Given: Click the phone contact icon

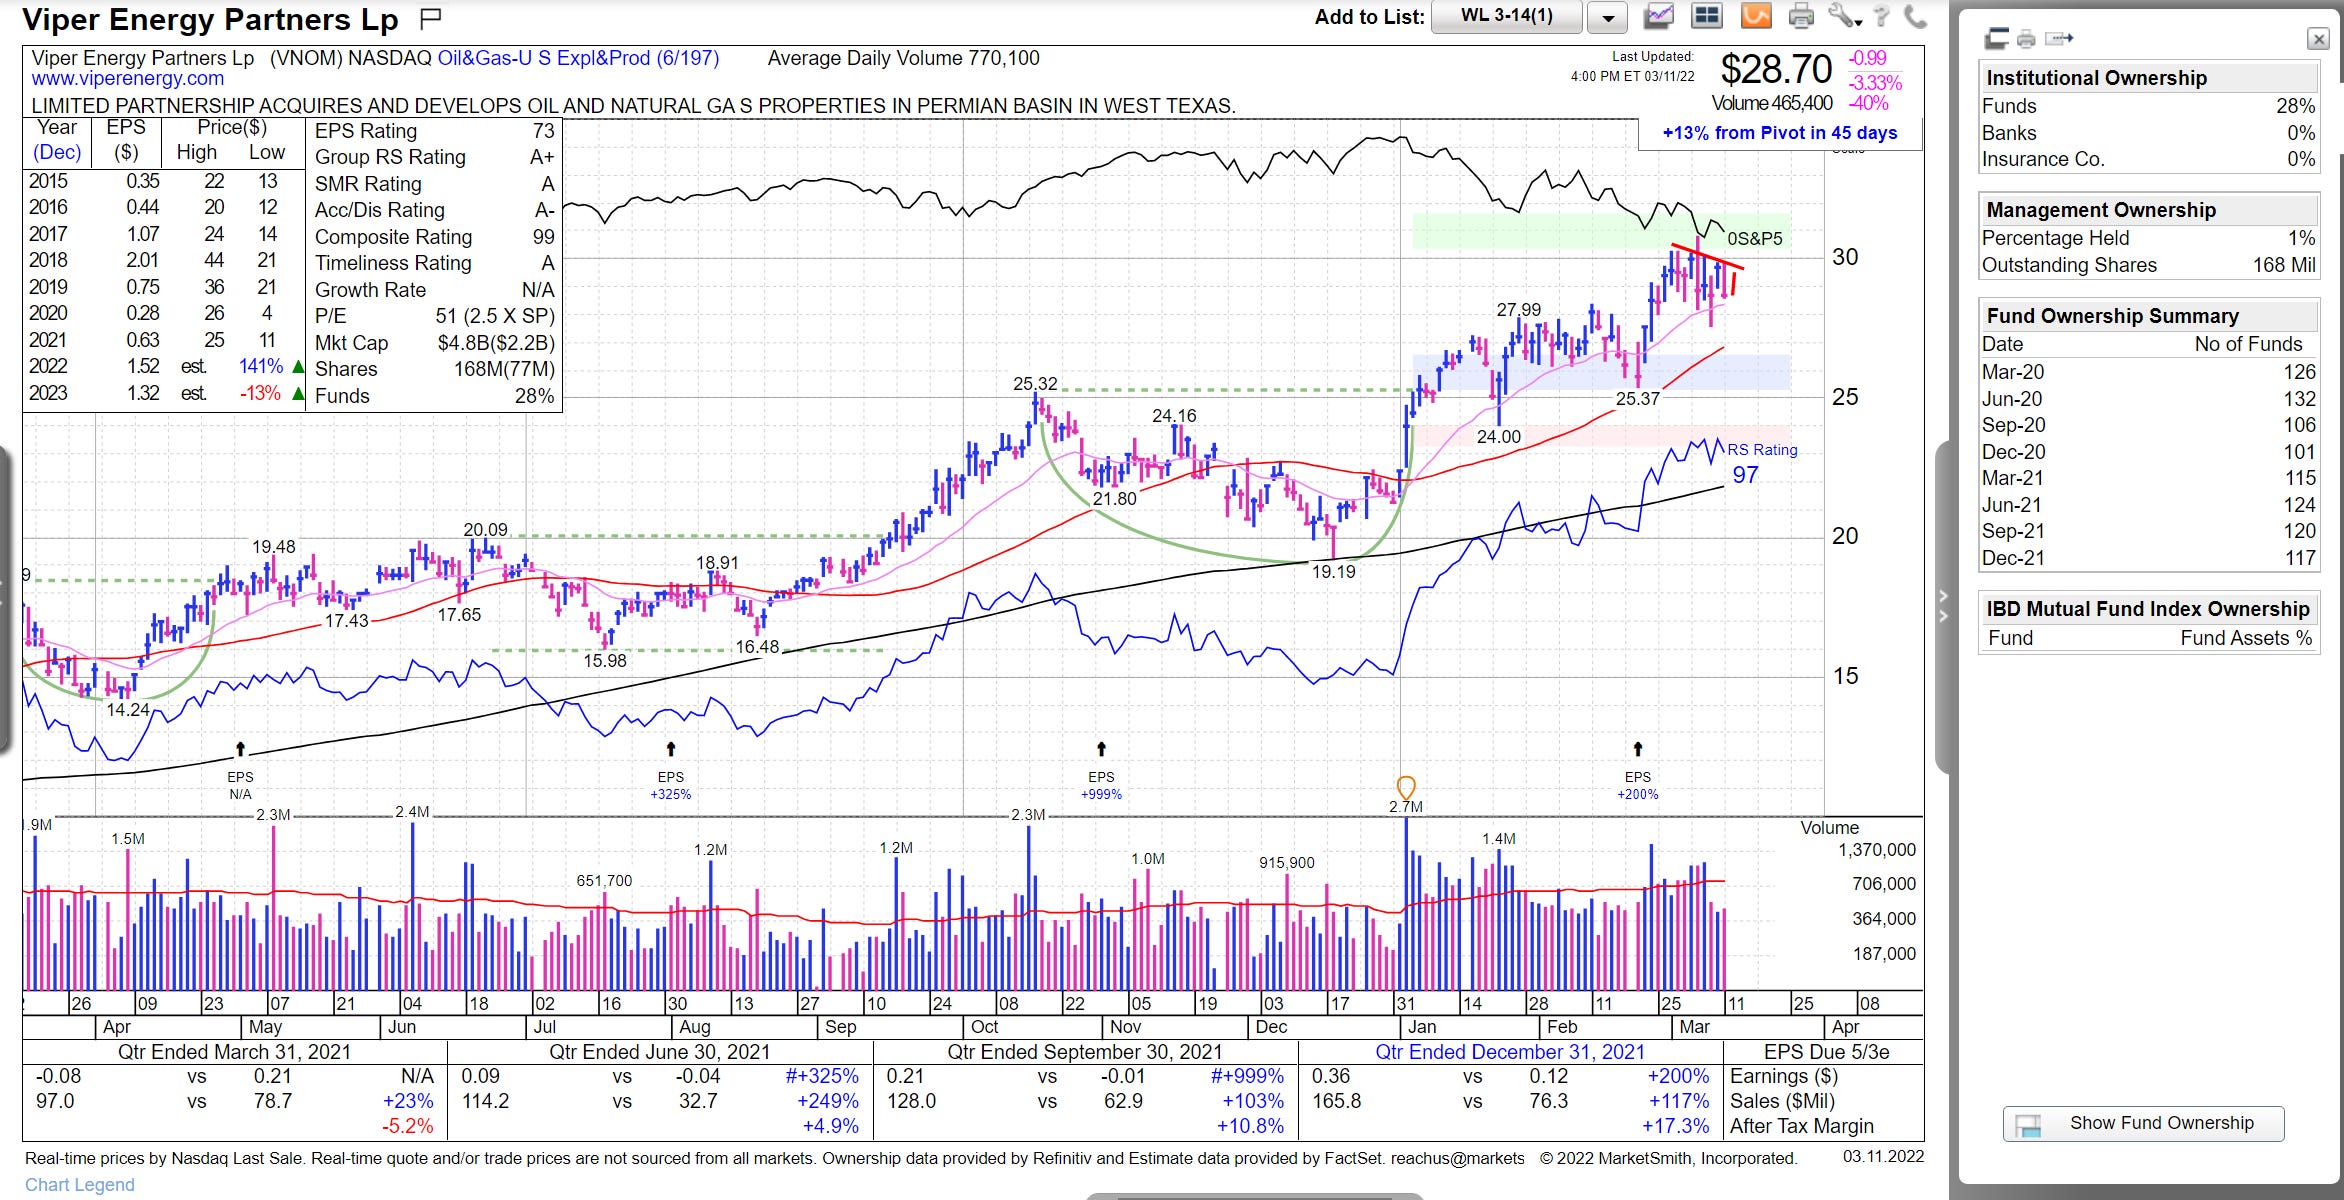Looking at the screenshot, I should (1915, 16).
